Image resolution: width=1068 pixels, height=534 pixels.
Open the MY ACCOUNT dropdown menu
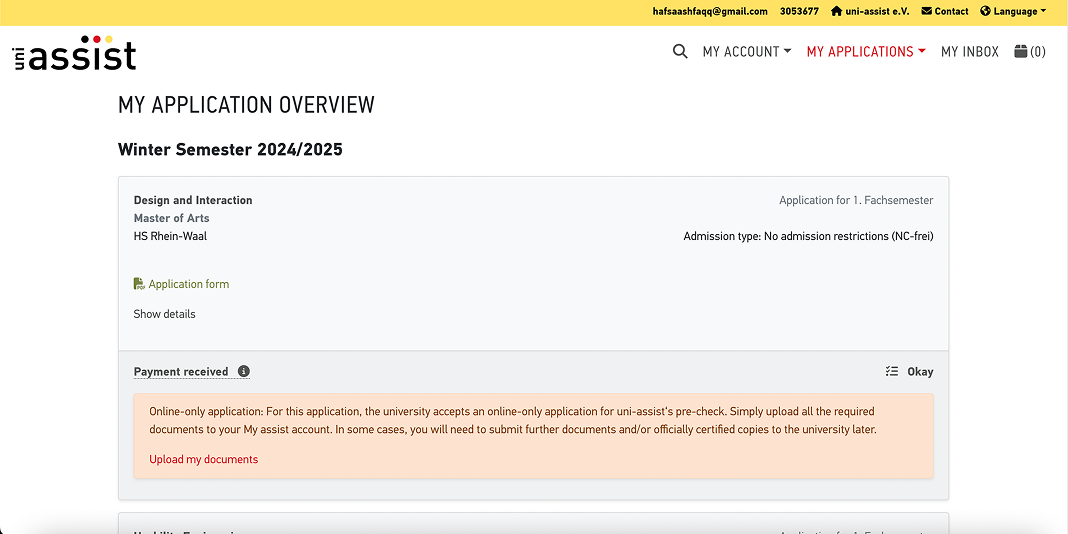click(747, 52)
